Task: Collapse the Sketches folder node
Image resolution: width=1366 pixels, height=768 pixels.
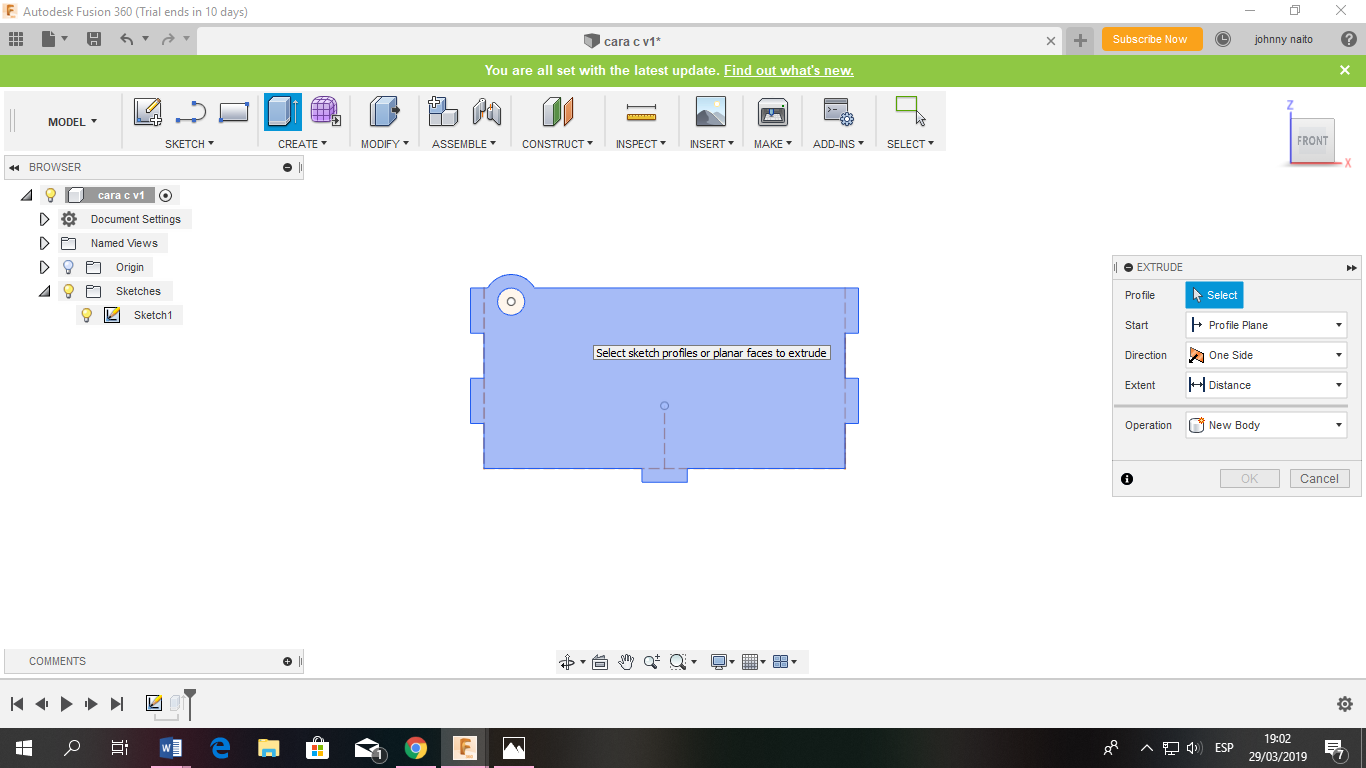Action: click(x=44, y=291)
